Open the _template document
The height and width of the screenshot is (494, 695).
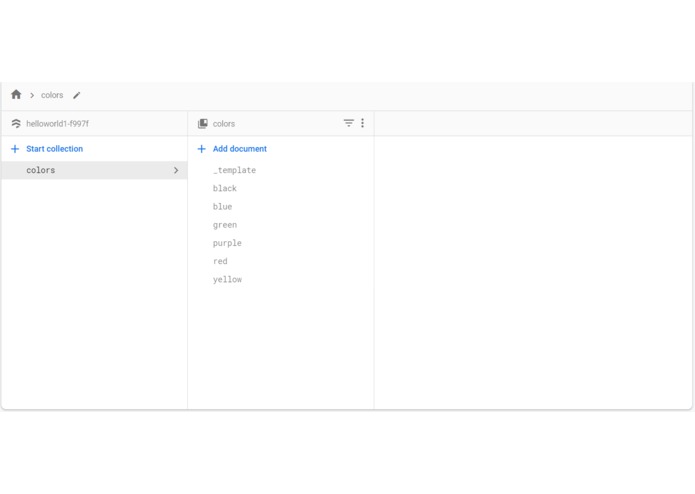click(234, 170)
